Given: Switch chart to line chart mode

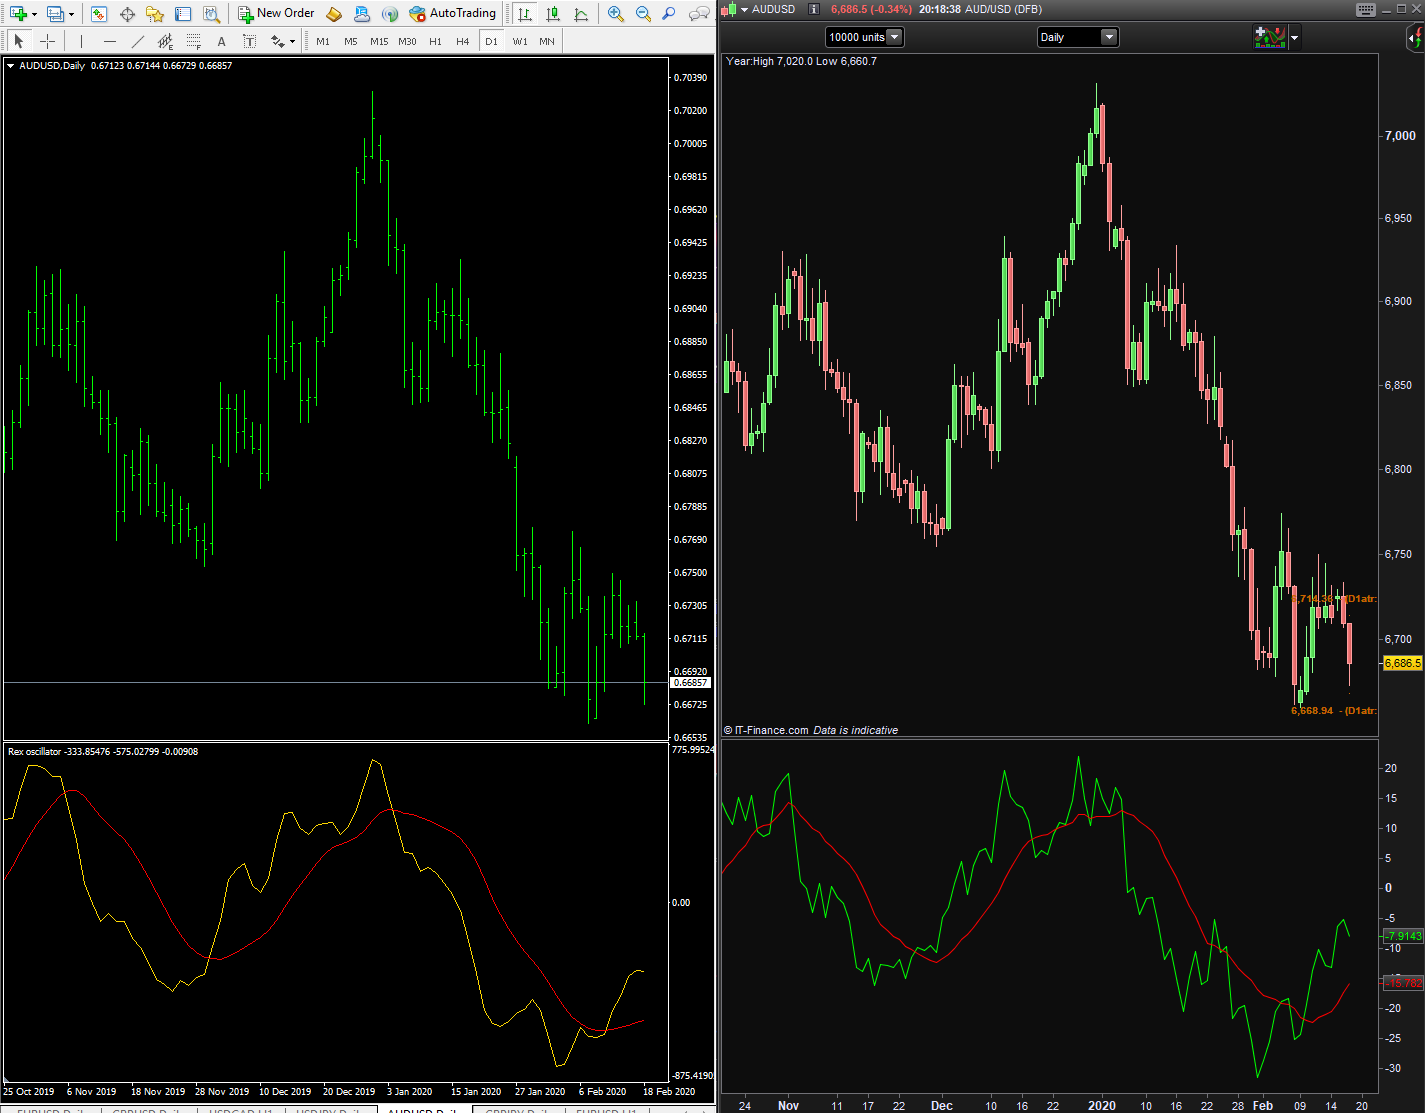Looking at the screenshot, I should click(x=581, y=14).
